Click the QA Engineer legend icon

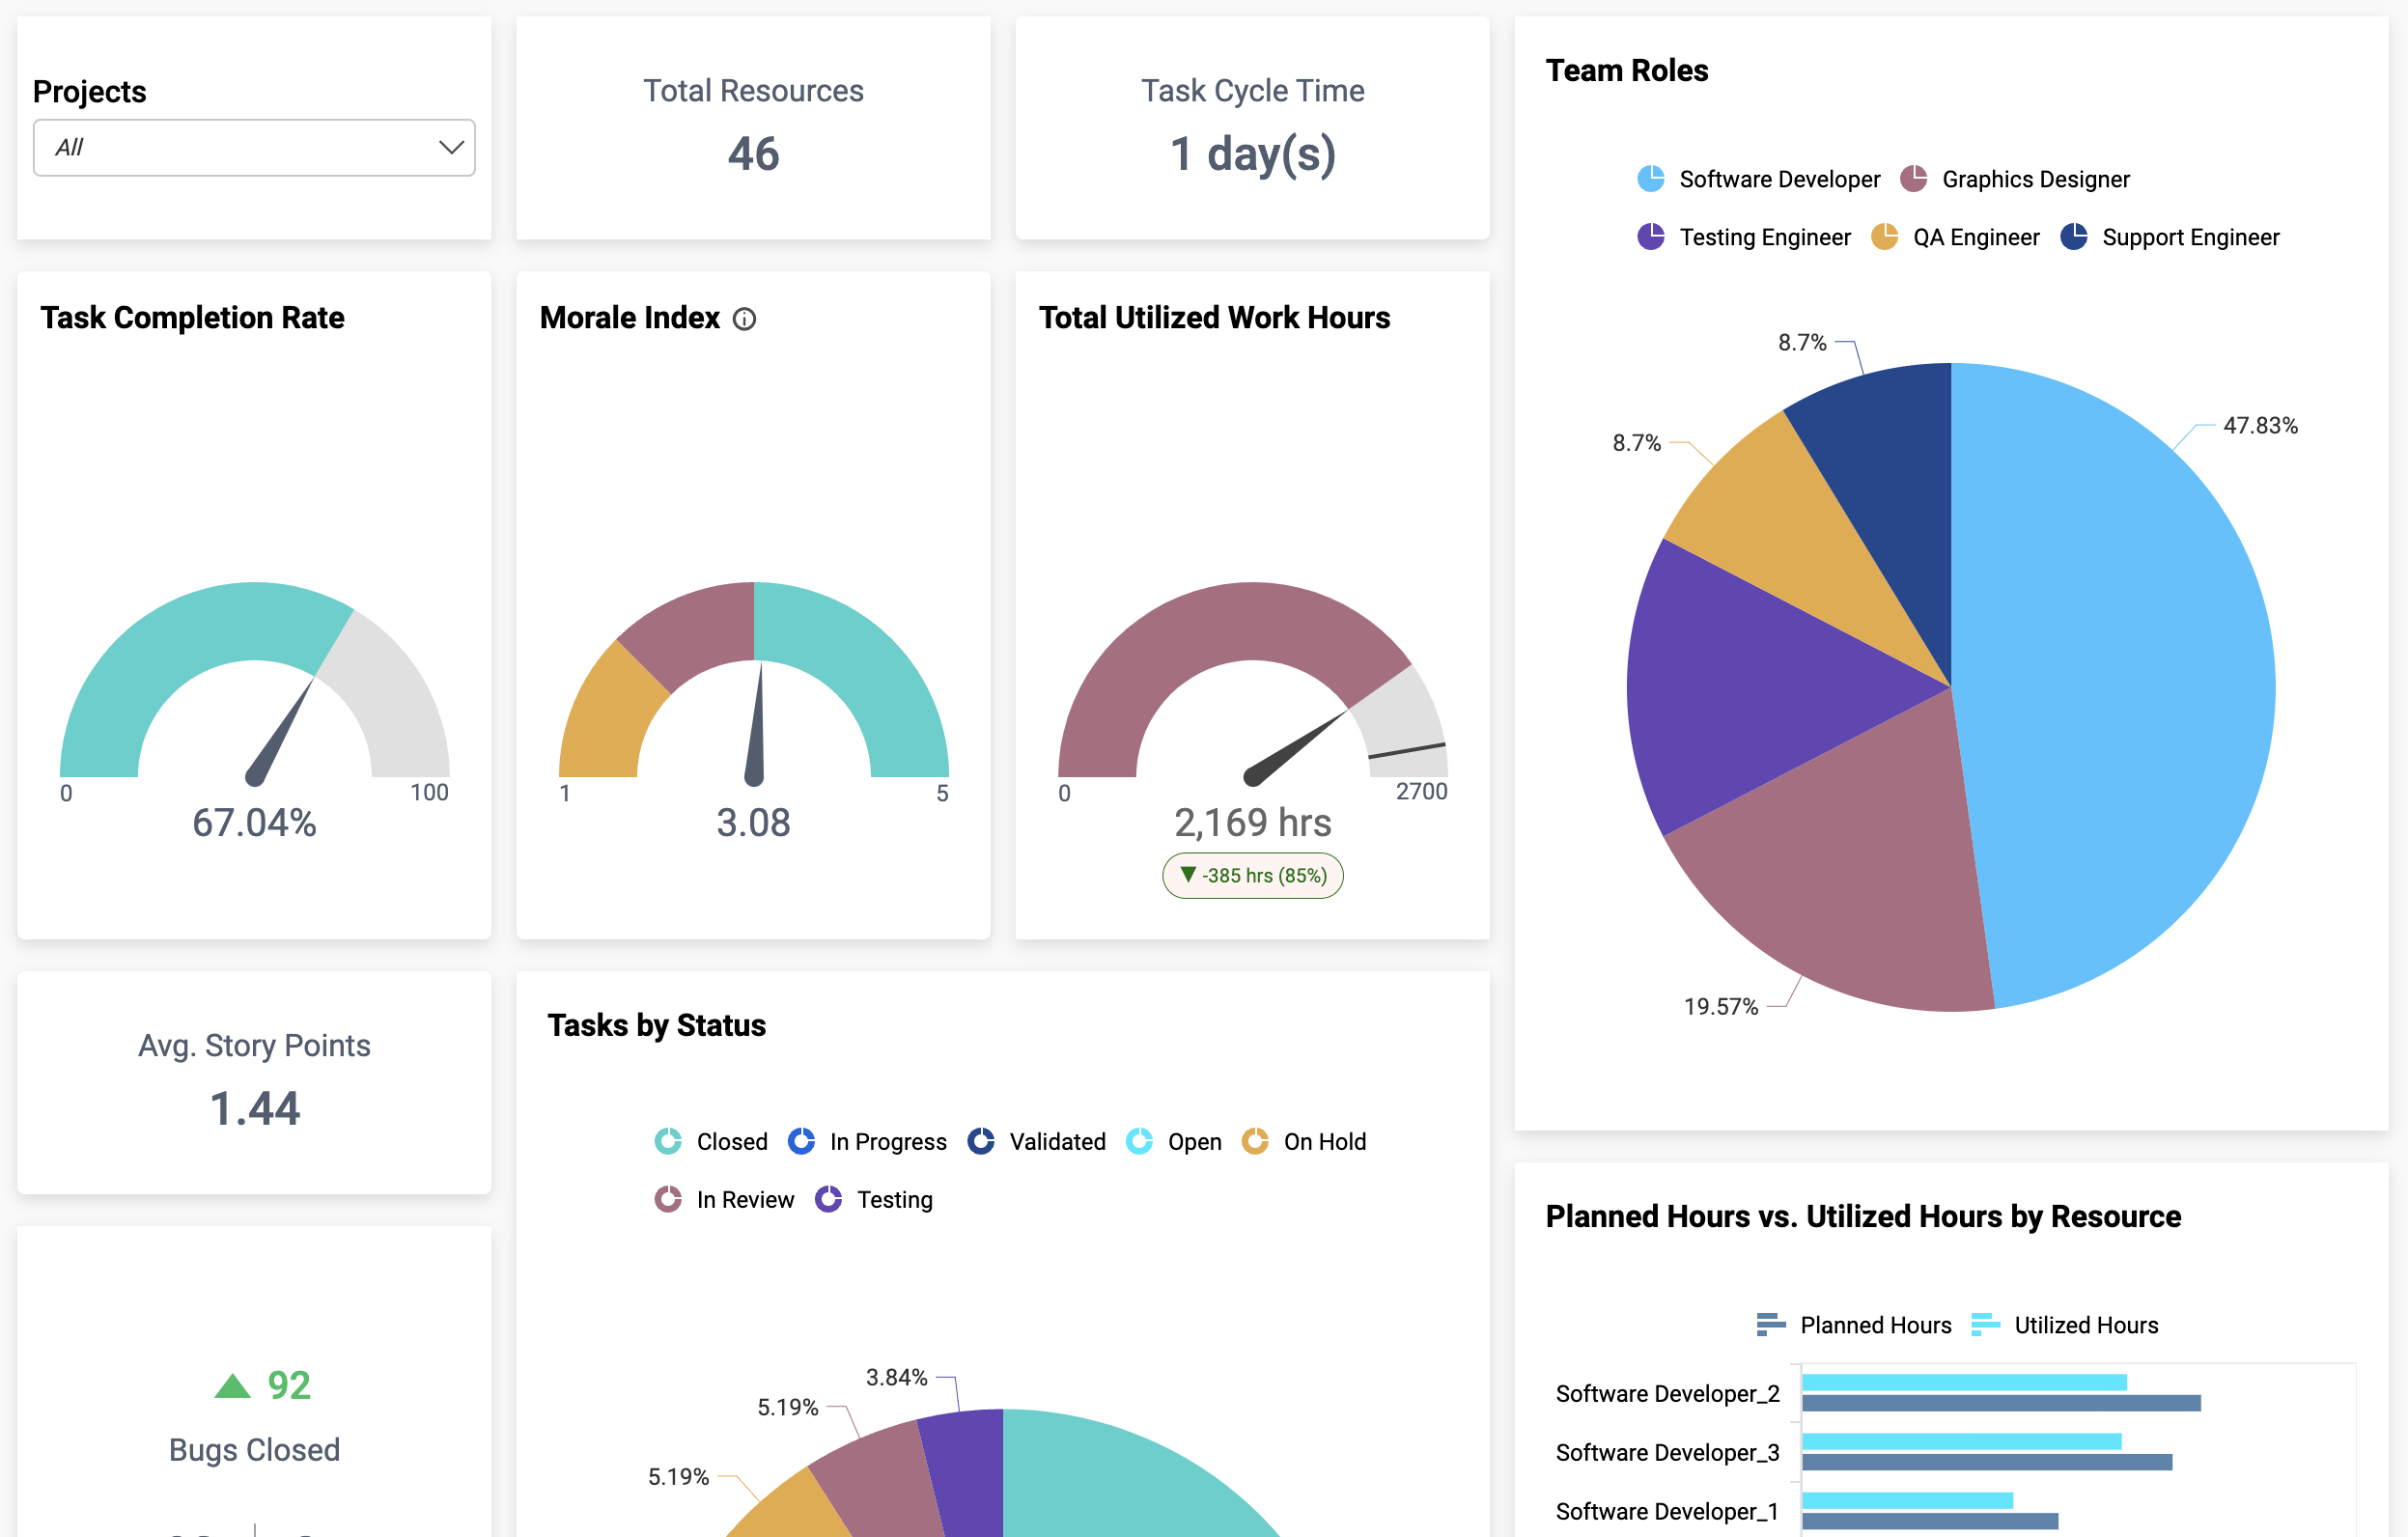(1885, 237)
